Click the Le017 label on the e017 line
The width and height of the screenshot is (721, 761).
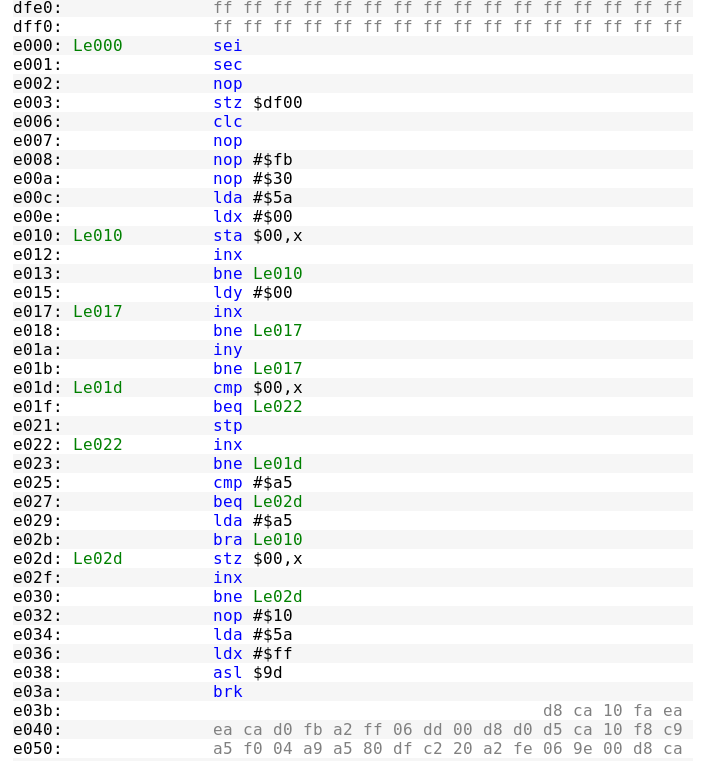(x=97, y=311)
